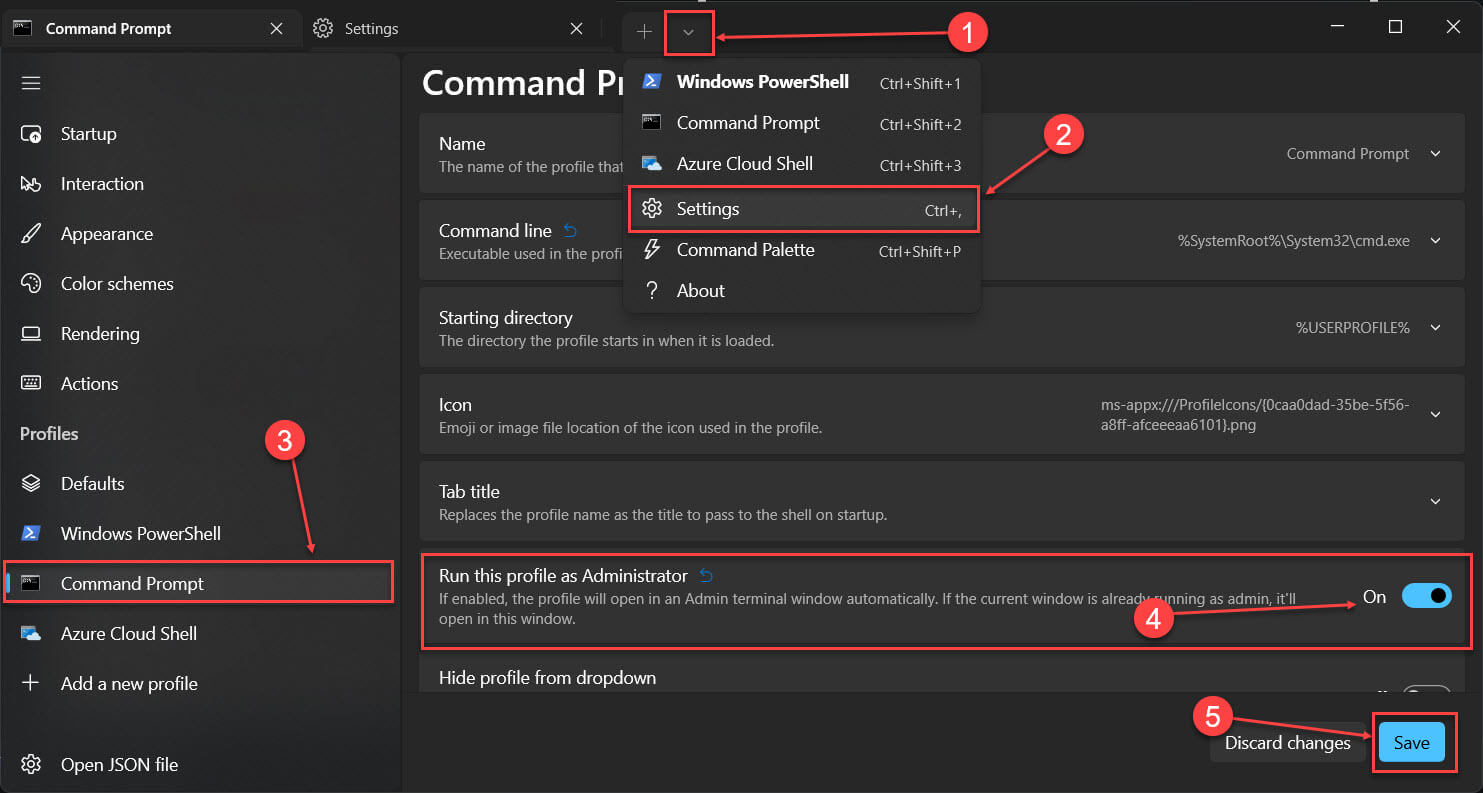Click the Windows PowerShell profile icon in sidebar

[31, 534]
